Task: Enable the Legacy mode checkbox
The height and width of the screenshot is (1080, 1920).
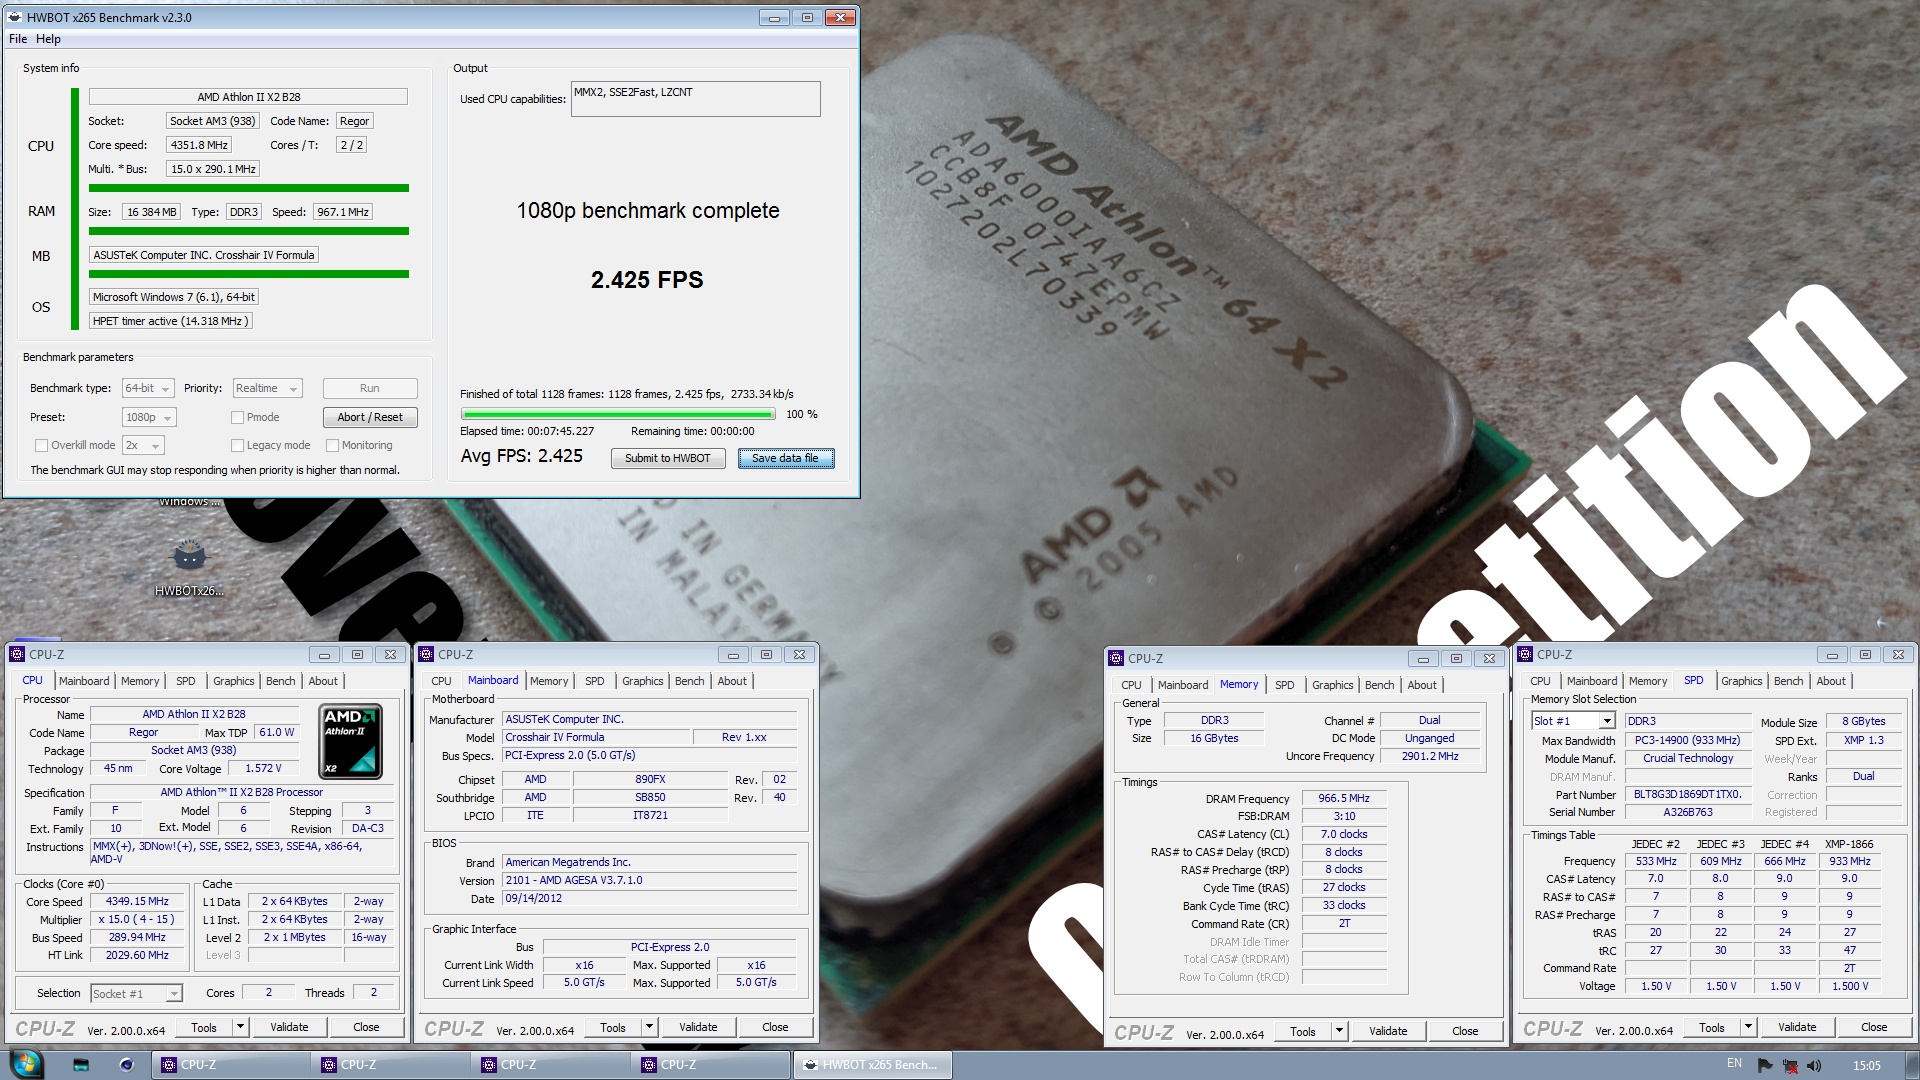Action: 237,445
